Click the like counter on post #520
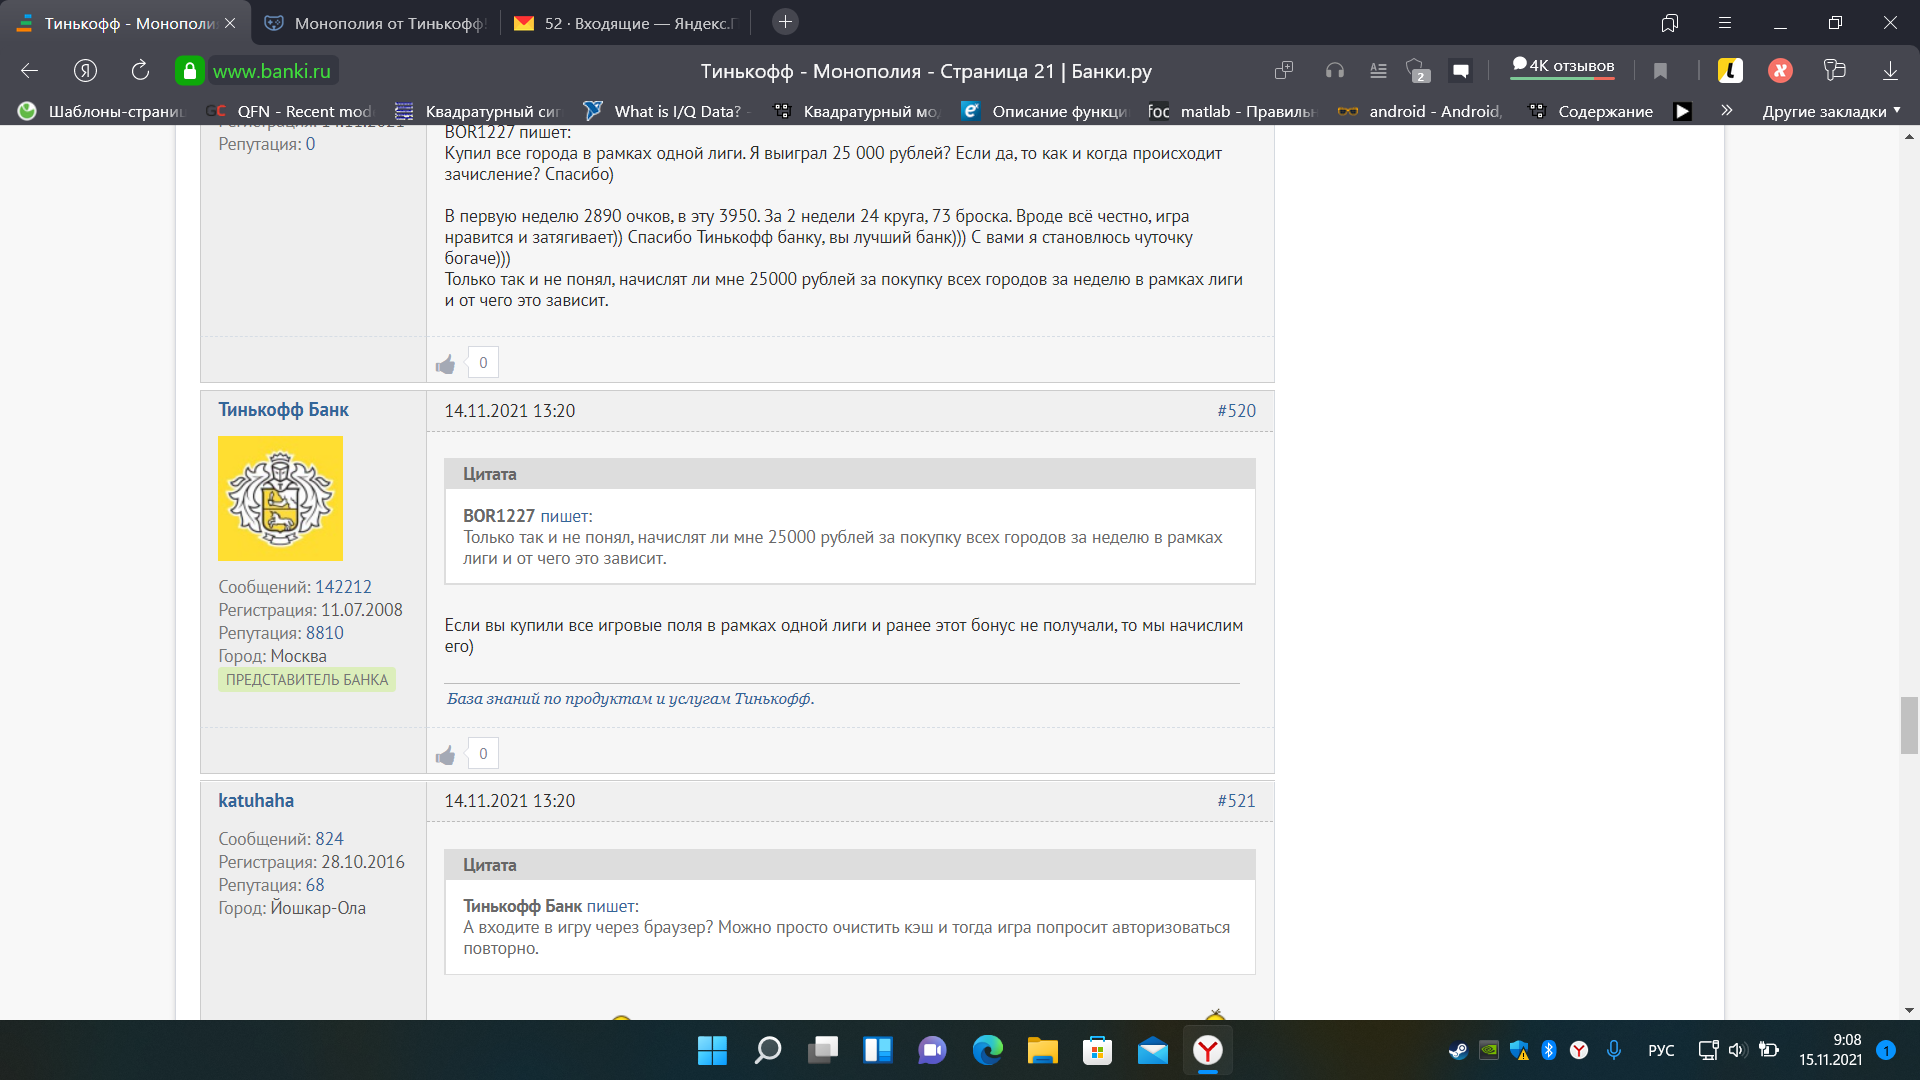This screenshot has width=1920, height=1080. click(483, 754)
